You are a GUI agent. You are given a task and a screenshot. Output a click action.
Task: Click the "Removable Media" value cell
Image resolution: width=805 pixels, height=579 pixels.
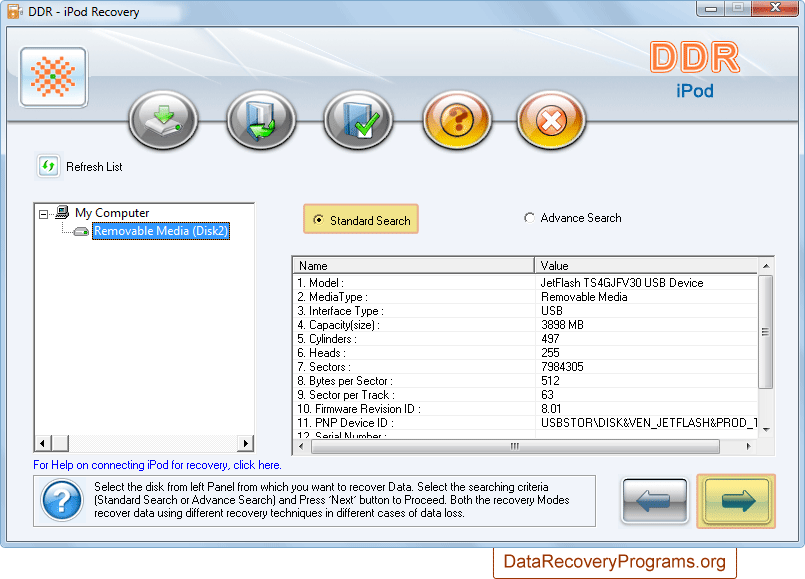pos(584,297)
